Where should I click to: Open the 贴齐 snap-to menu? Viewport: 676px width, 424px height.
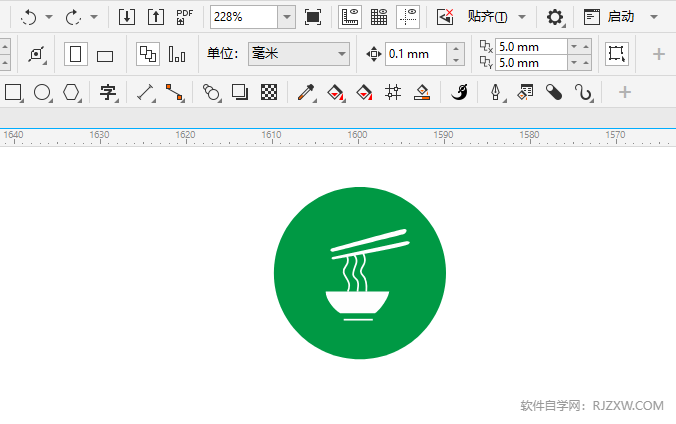(488, 17)
